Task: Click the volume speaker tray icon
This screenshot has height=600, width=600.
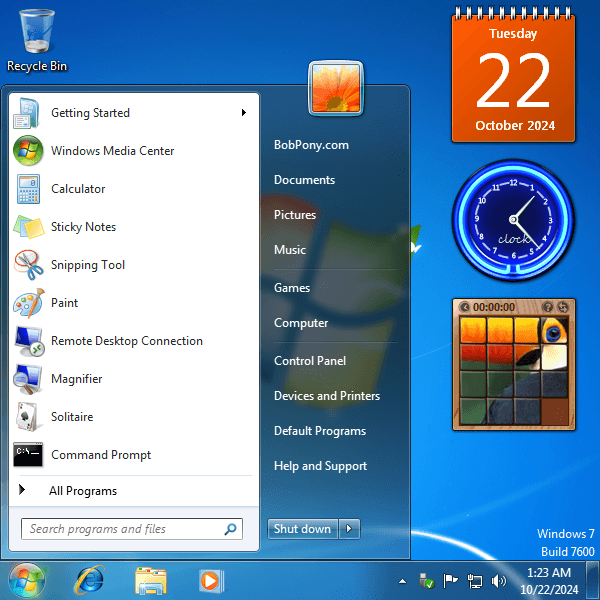Action: pyautogui.click(x=499, y=581)
